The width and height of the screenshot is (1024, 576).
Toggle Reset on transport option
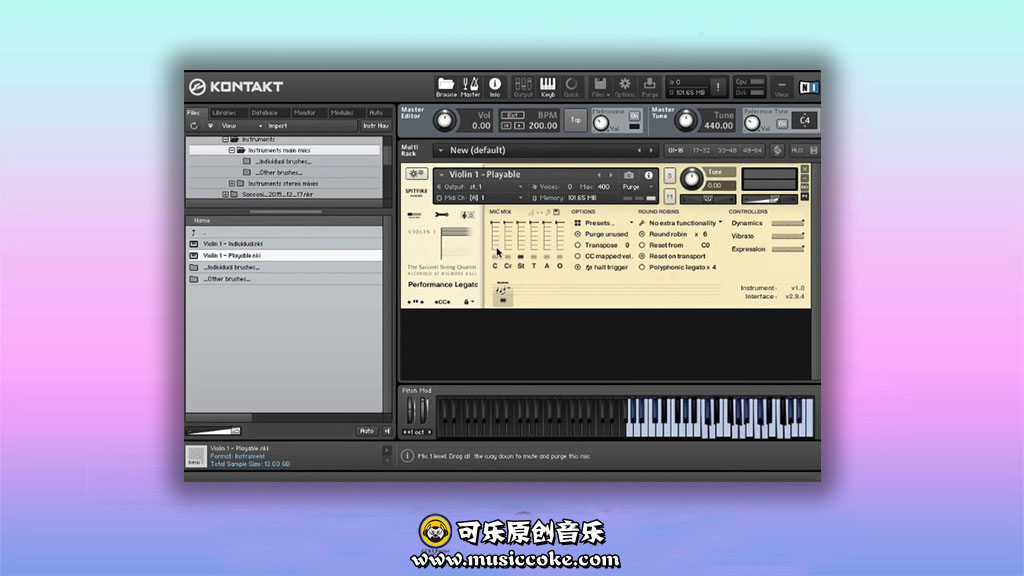[641, 257]
